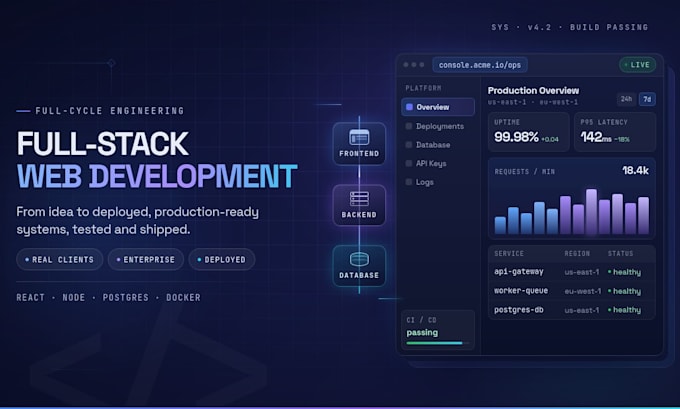Click SYS · v4.2 · BUILD PASSING text
Image resolution: width=680 pixels, height=409 pixels.
pyautogui.click(x=570, y=27)
